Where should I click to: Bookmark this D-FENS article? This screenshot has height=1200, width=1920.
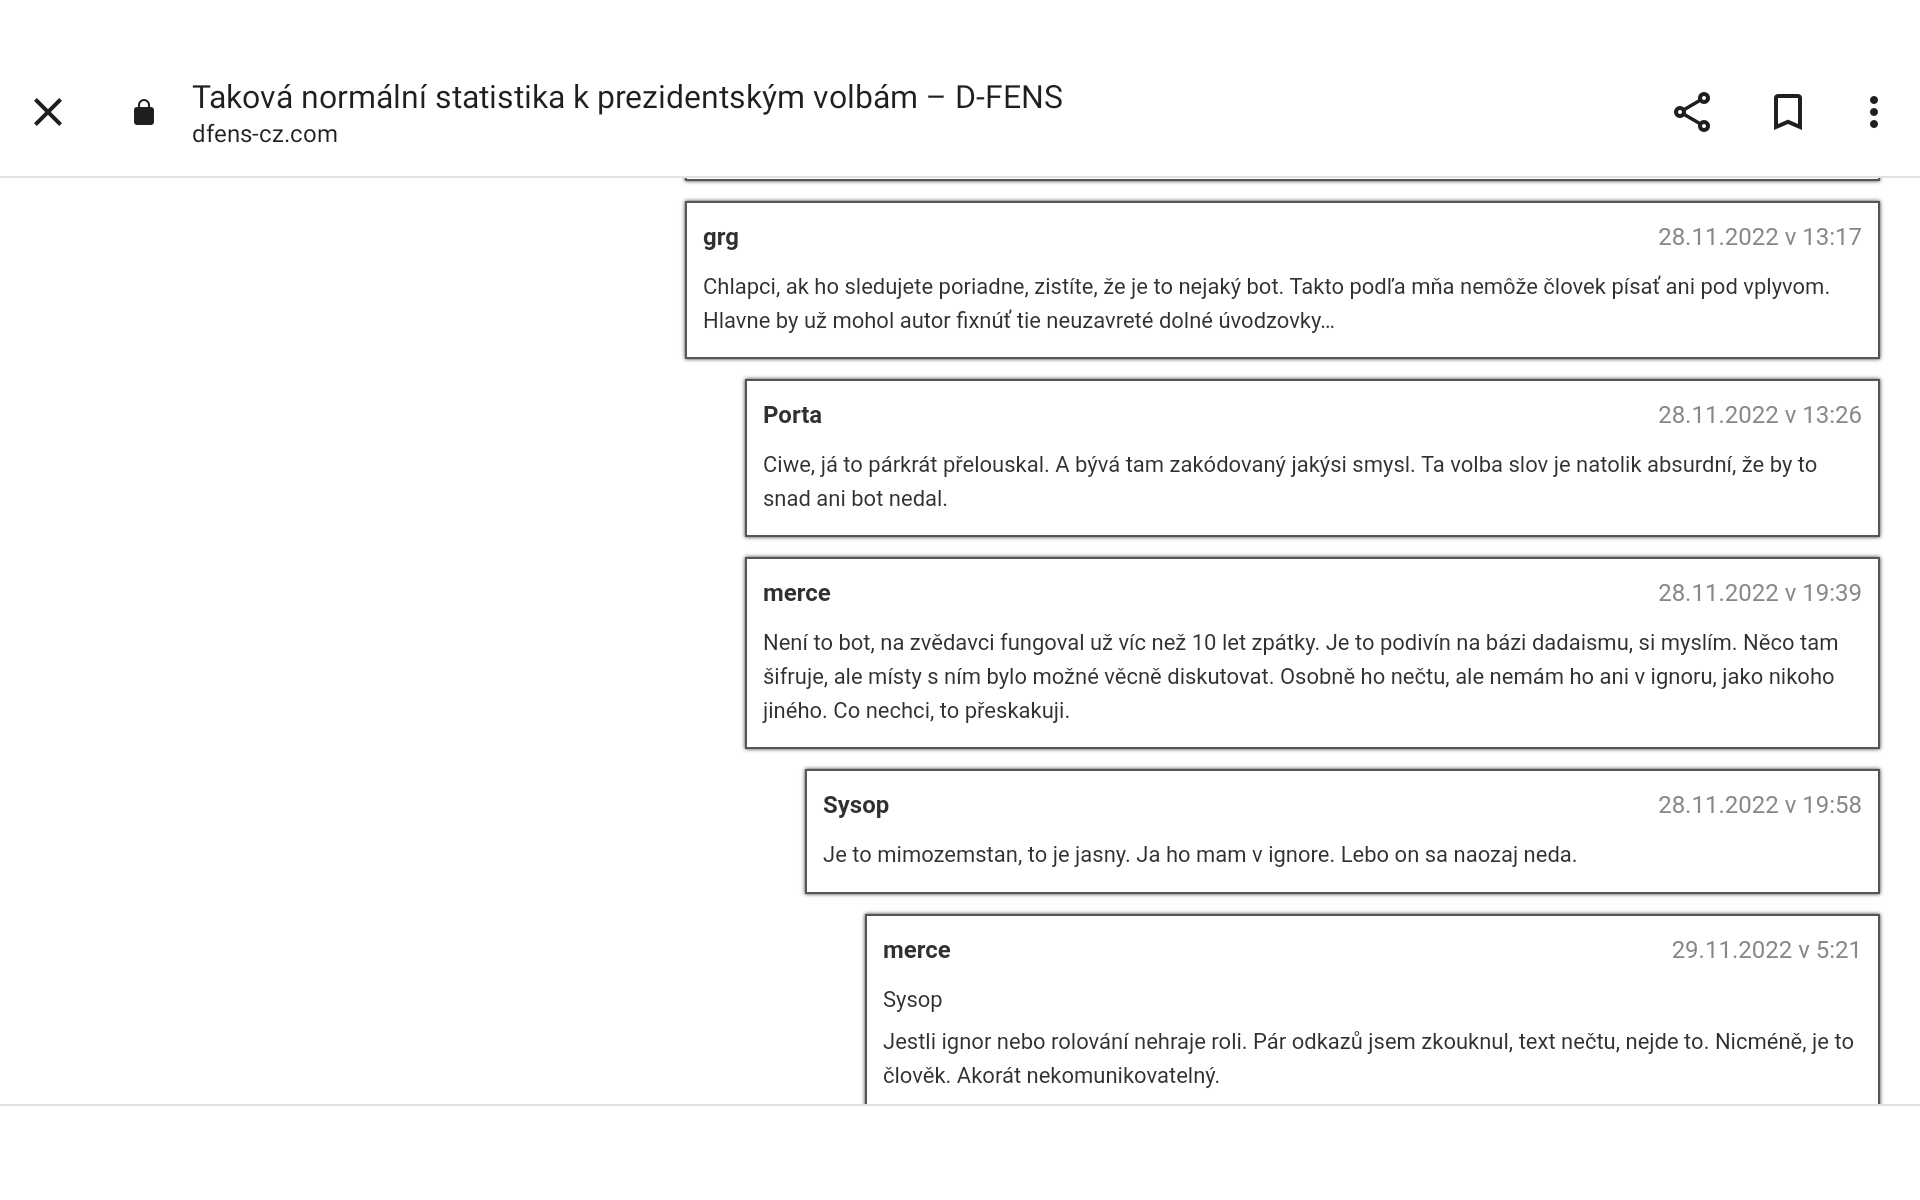tap(1788, 112)
